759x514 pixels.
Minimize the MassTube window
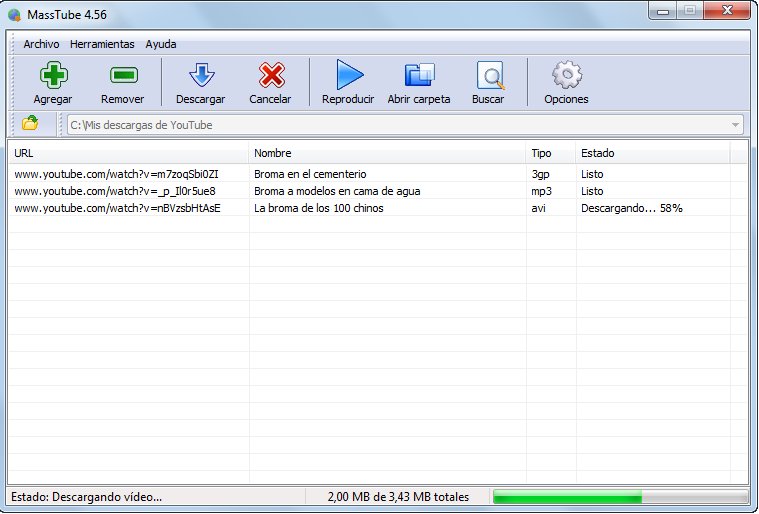tap(663, 11)
